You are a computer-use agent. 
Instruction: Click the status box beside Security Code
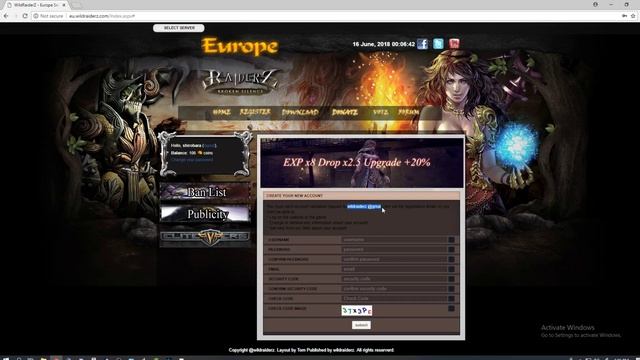[x=451, y=279]
